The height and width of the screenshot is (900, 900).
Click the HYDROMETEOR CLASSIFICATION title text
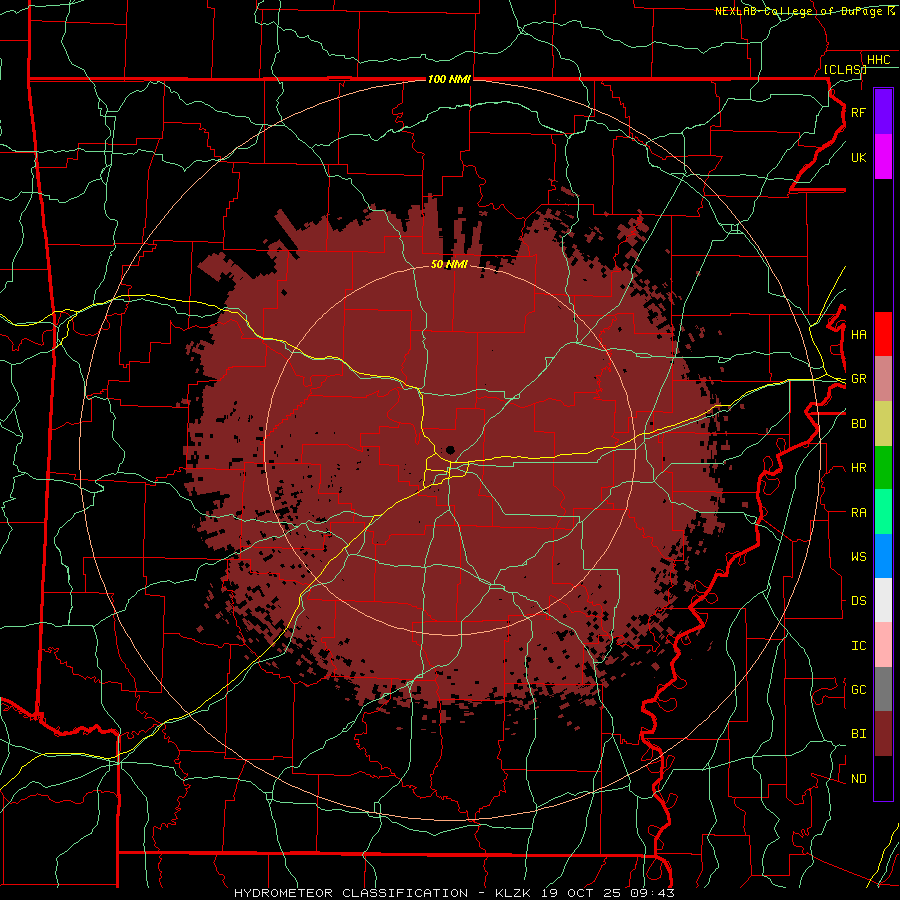pos(351,893)
